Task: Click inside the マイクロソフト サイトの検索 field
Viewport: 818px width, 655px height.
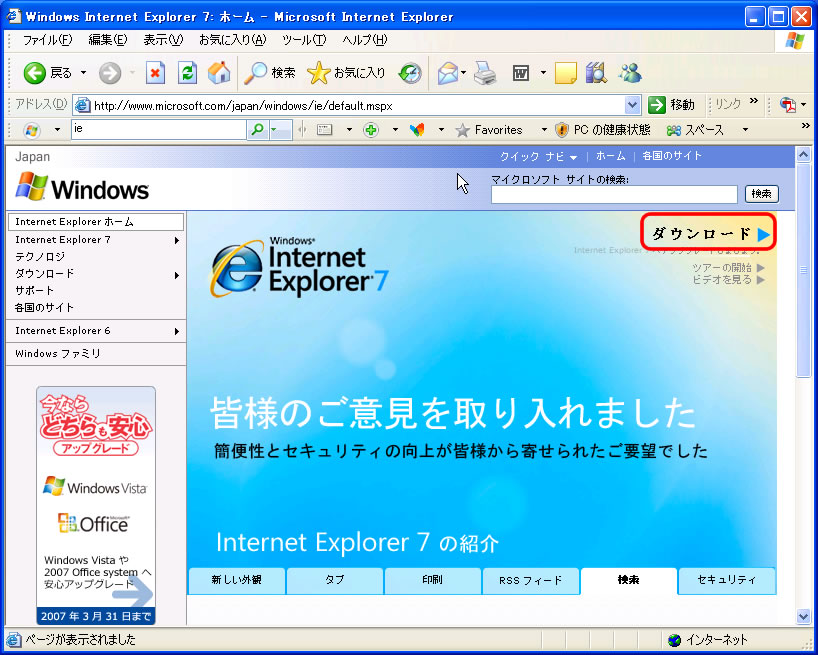Action: [x=614, y=195]
